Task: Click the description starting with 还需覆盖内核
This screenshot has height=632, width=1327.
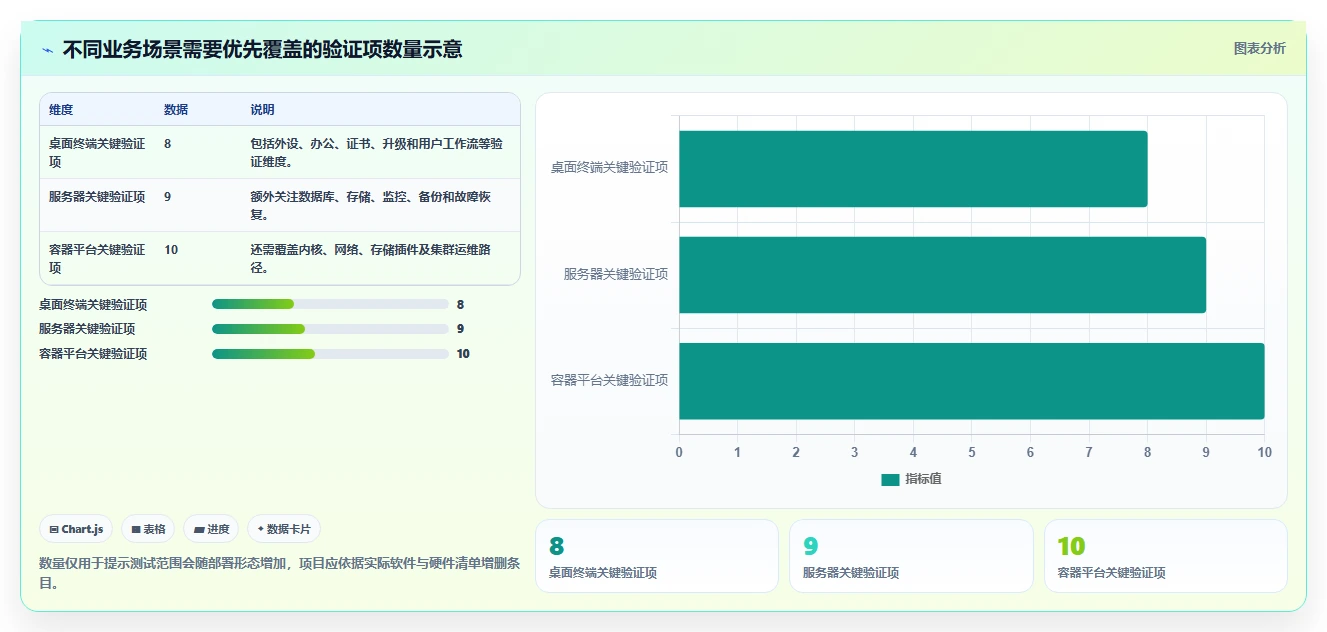Action: click(x=371, y=258)
